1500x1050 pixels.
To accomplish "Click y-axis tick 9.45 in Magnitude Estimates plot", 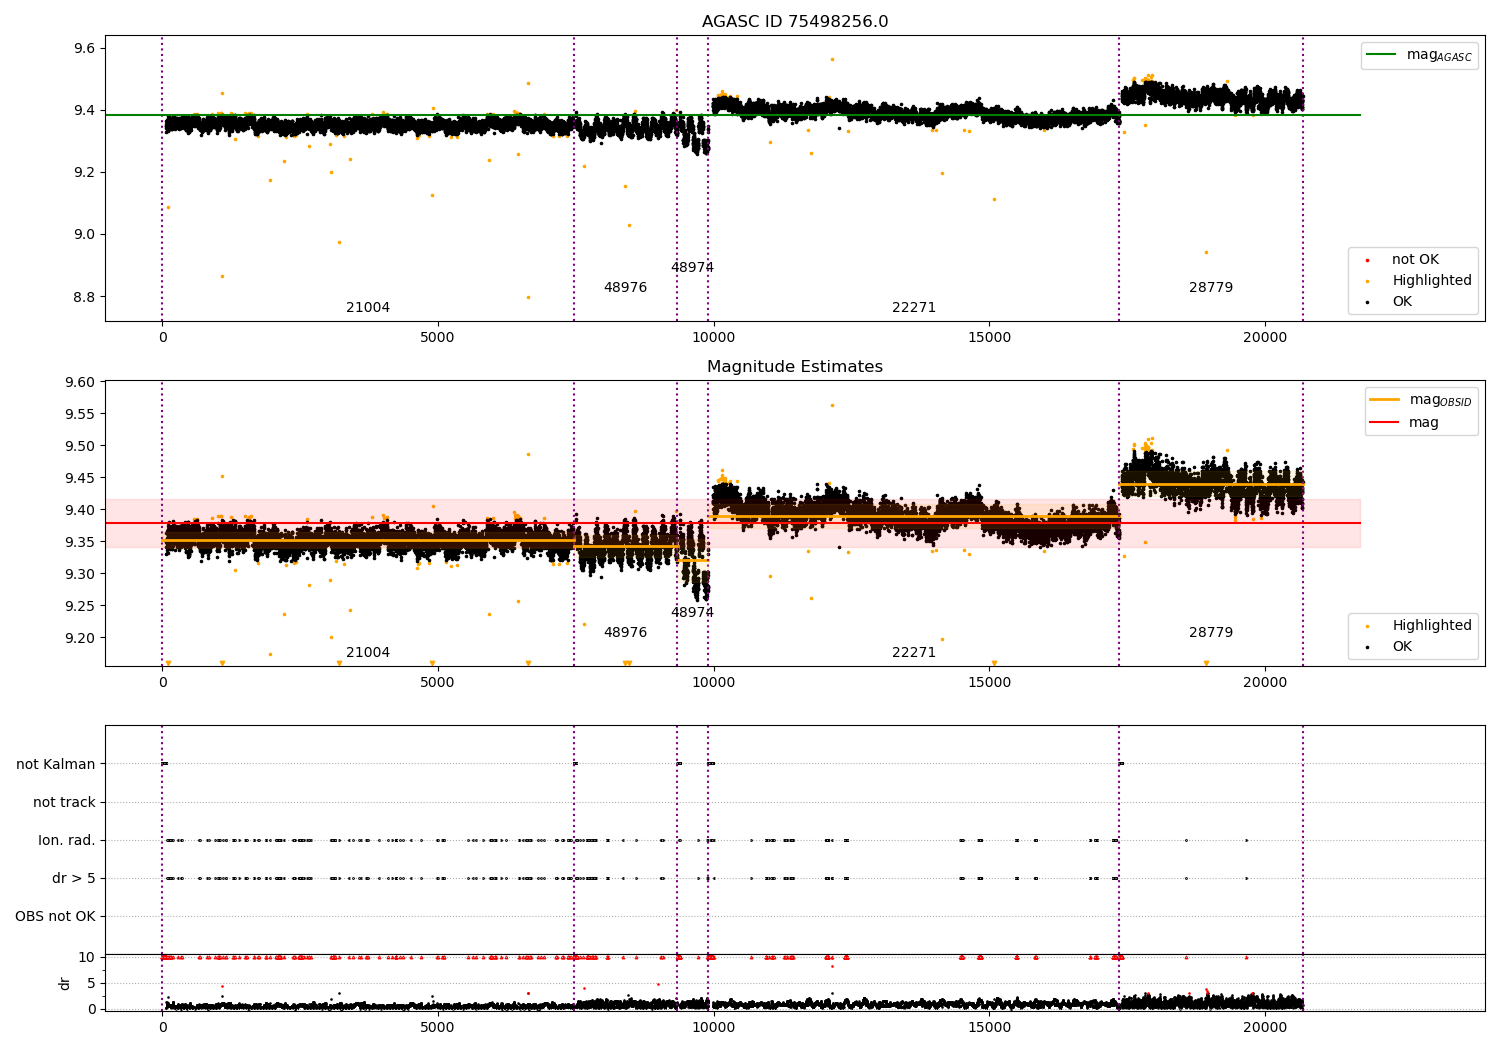I will [x=81, y=478].
